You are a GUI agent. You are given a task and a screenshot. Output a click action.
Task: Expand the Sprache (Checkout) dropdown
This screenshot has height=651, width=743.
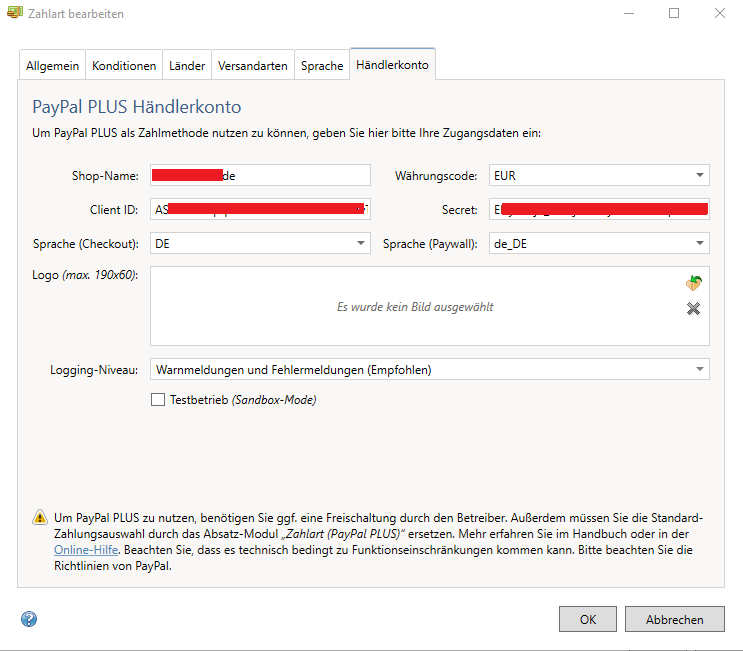pos(260,244)
